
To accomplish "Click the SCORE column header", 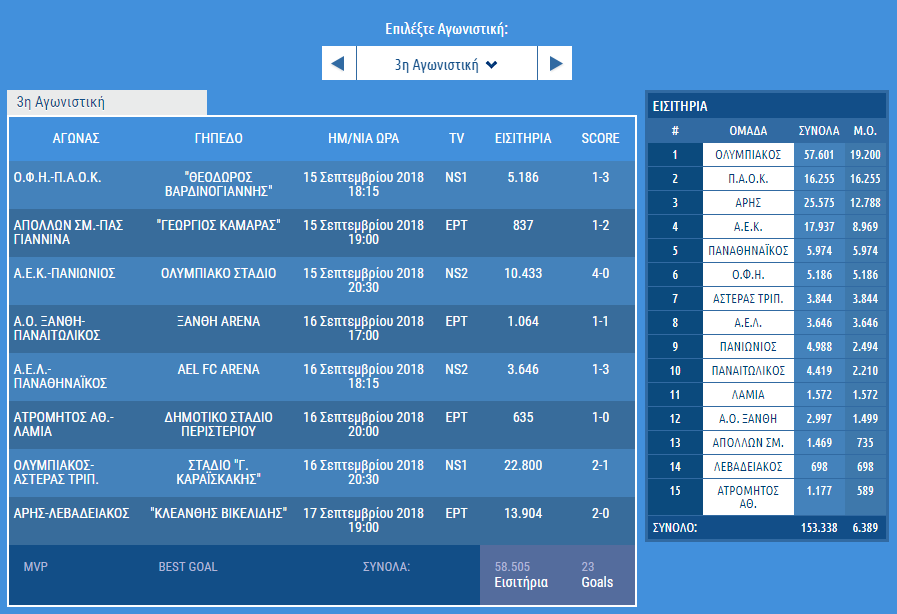I will tap(601, 138).
